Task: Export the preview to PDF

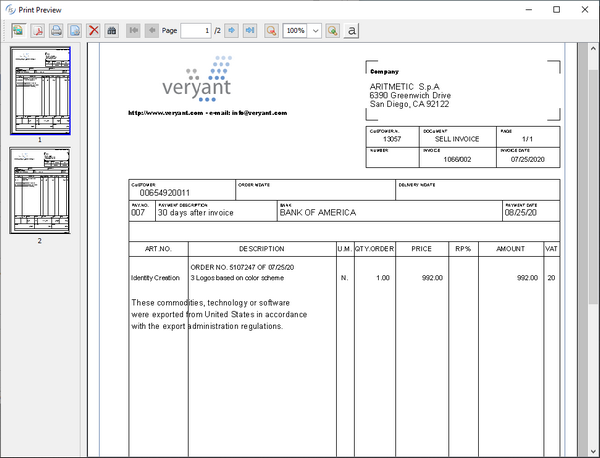Action: click(x=38, y=31)
